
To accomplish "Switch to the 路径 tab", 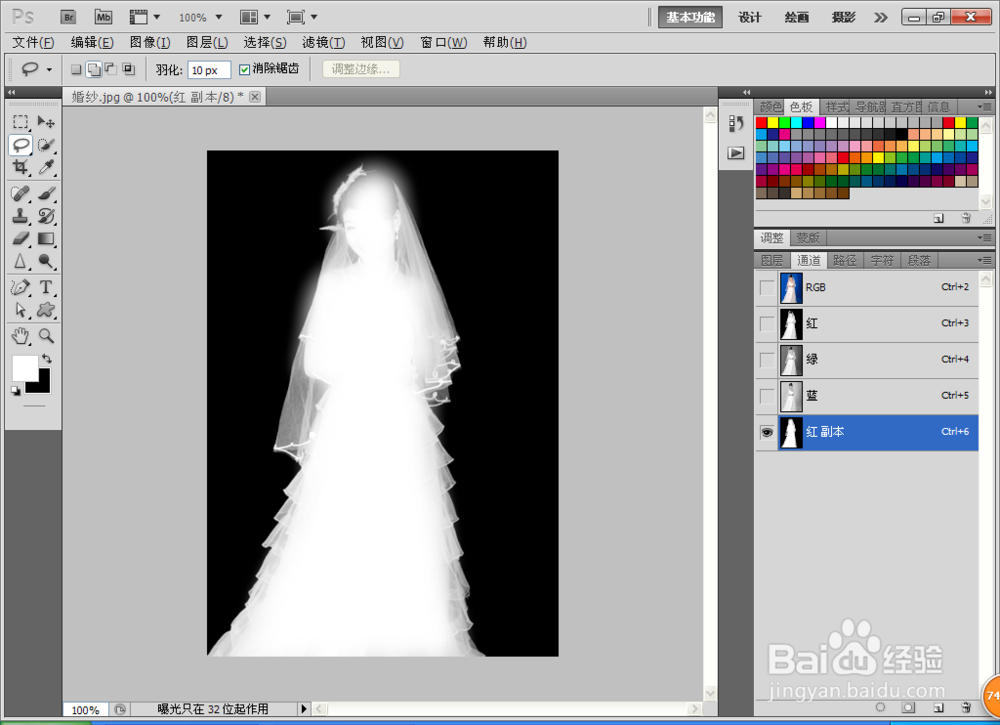I will [845, 260].
